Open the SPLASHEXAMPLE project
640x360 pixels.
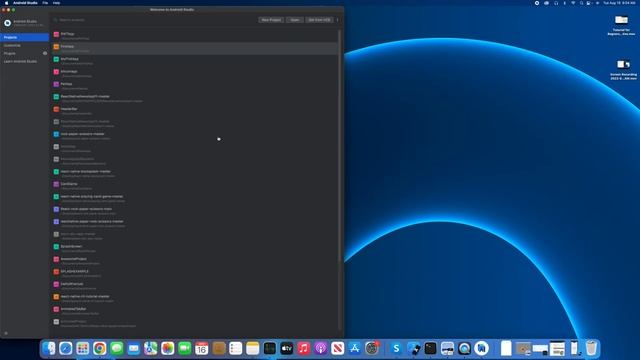(x=195, y=273)
